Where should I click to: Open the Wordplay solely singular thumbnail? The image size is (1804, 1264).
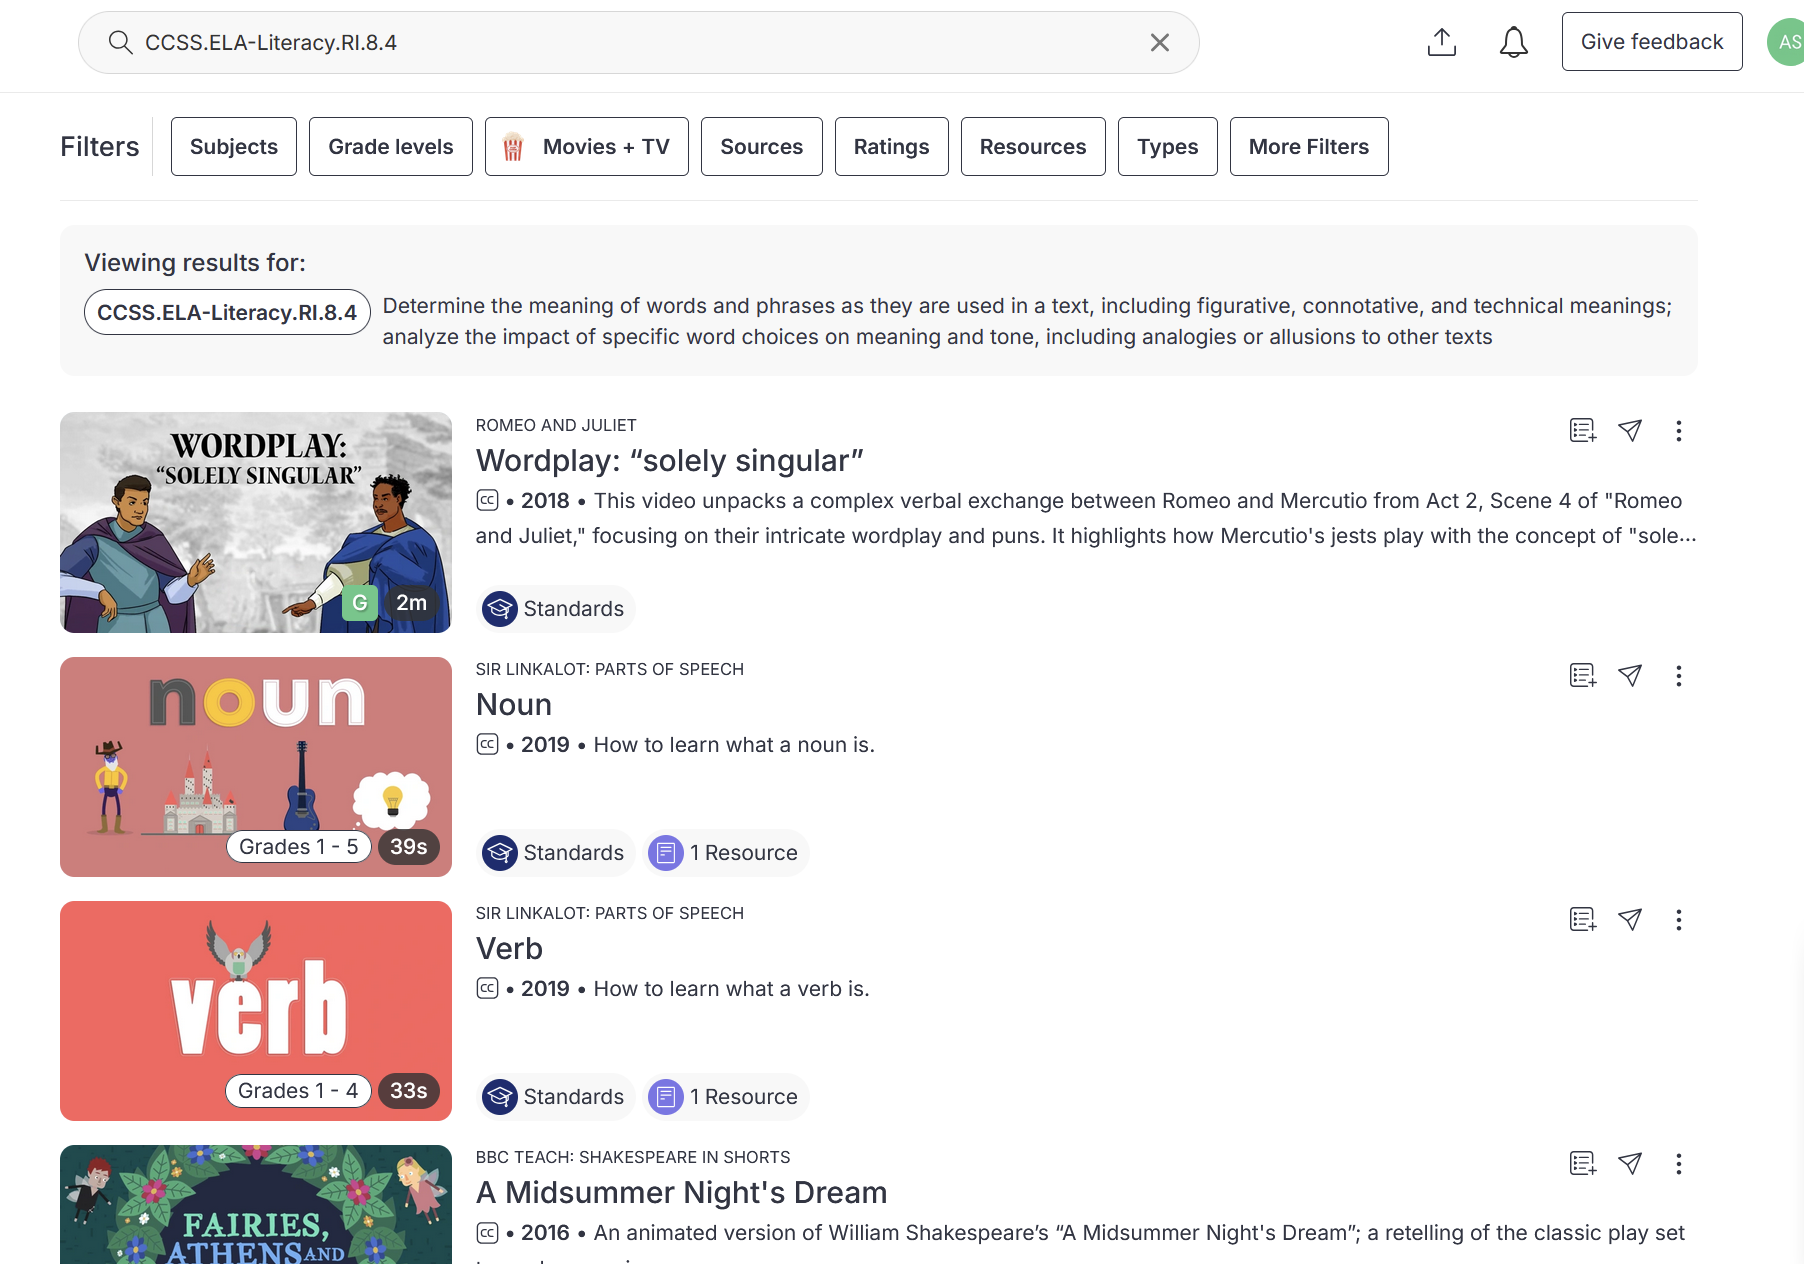pyautogui.click(x=256, y=522)
